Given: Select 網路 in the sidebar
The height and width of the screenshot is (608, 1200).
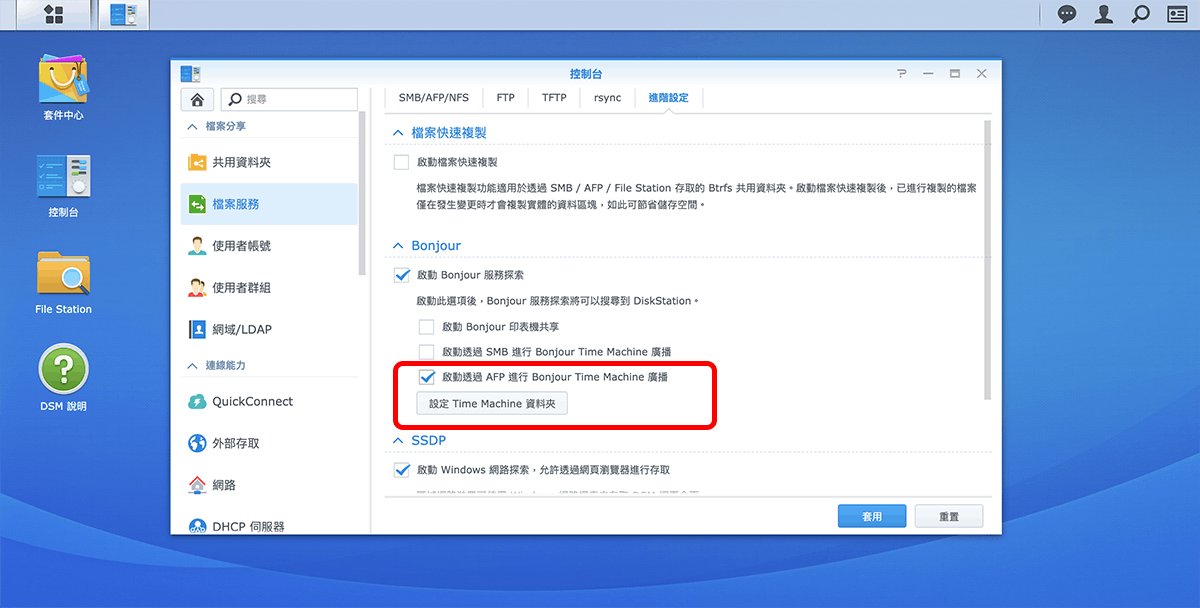Looking at the screenshot, I should pos(269,486).
